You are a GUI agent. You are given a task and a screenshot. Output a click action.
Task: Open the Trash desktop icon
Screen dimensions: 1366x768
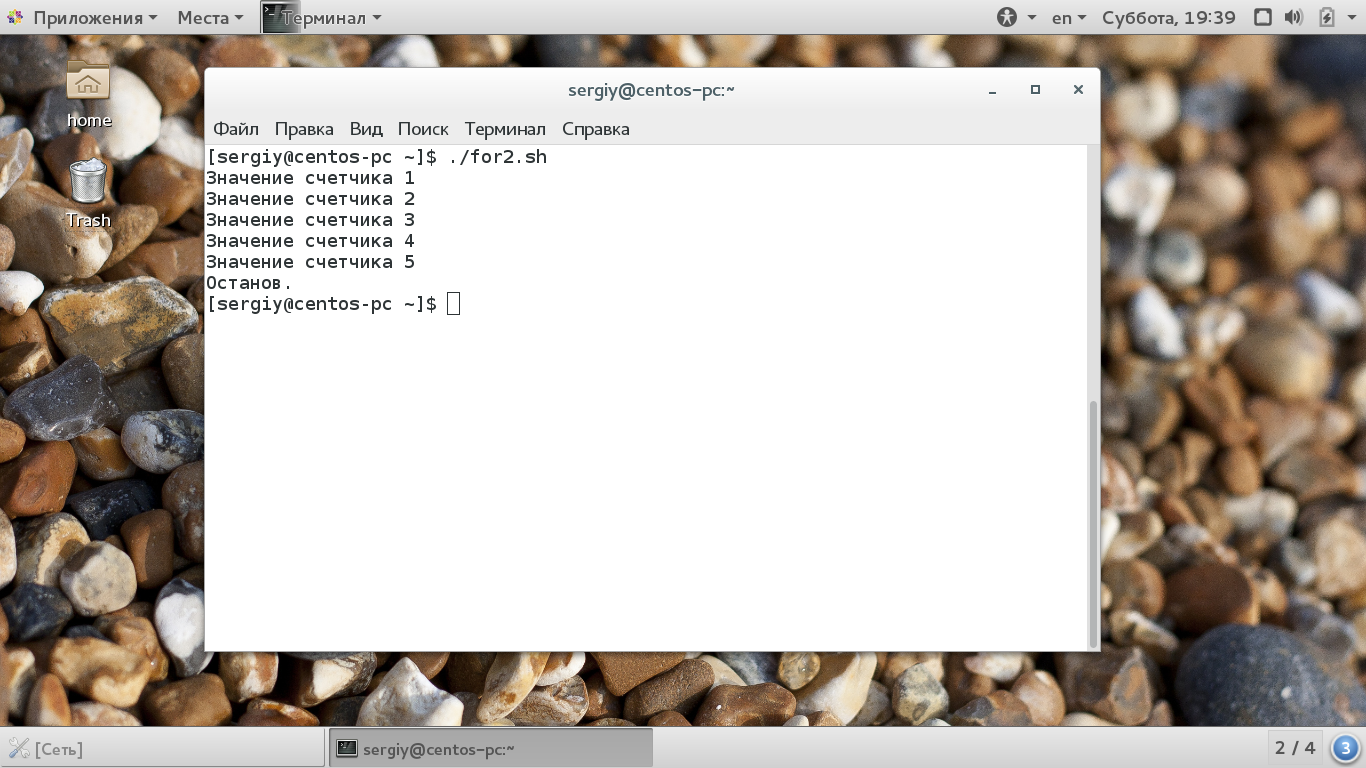pos(88,193)
